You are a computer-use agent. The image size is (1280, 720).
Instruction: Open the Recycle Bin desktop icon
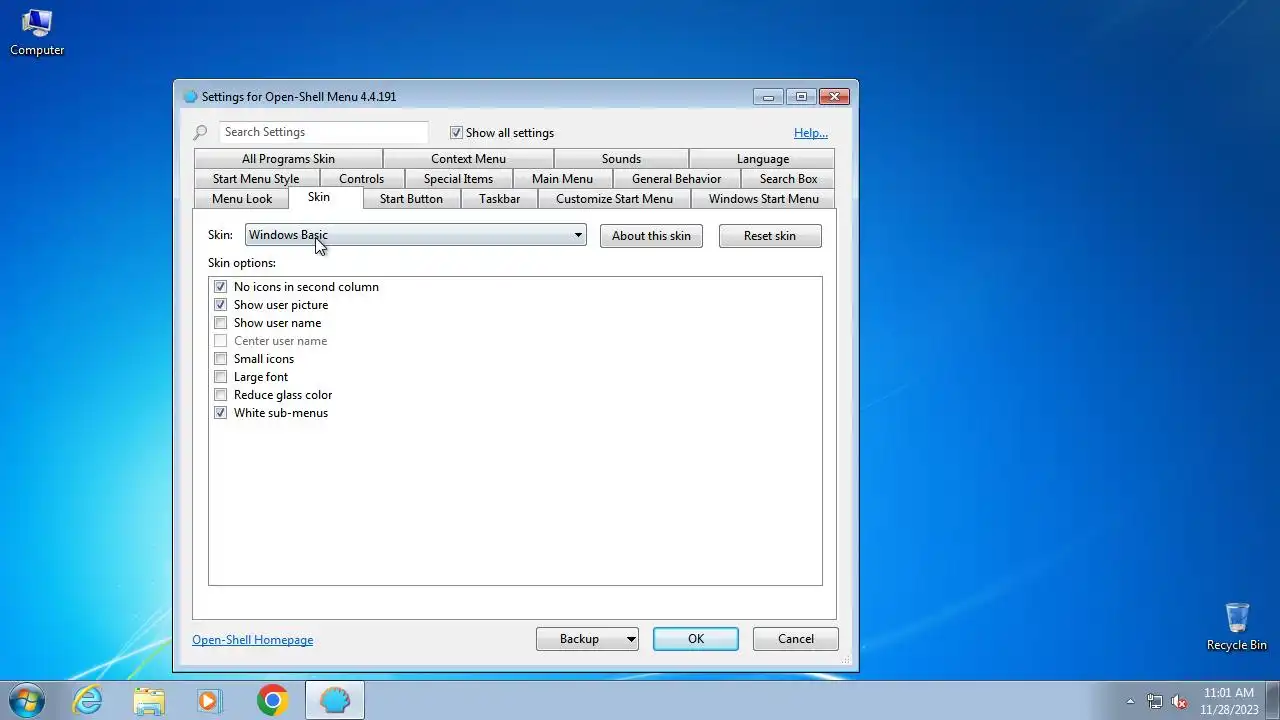tap(1237, 626)
